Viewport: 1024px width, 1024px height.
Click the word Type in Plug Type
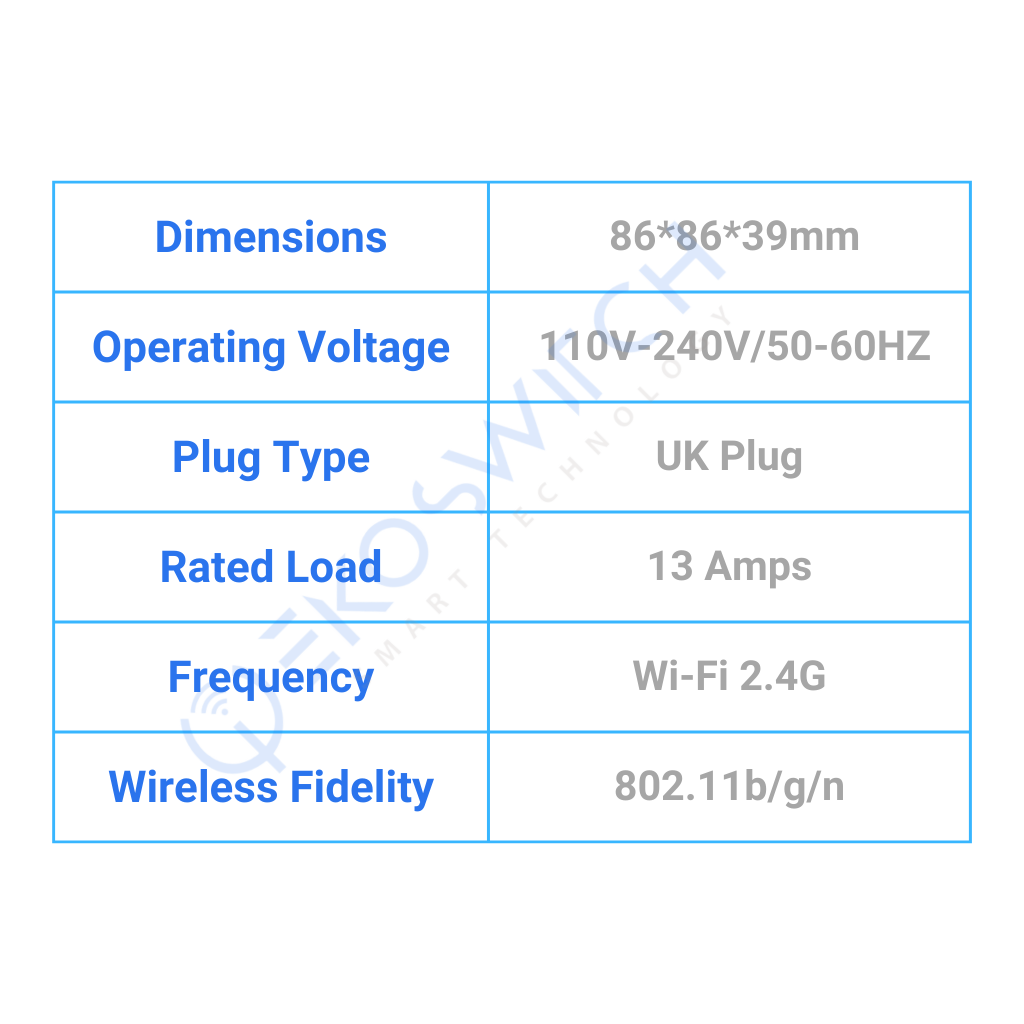click(x=321, y=458)
